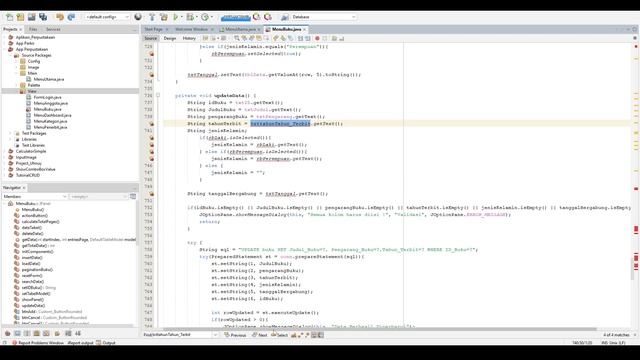
Task: Switch to History view
Action: [x=189, y=38]
